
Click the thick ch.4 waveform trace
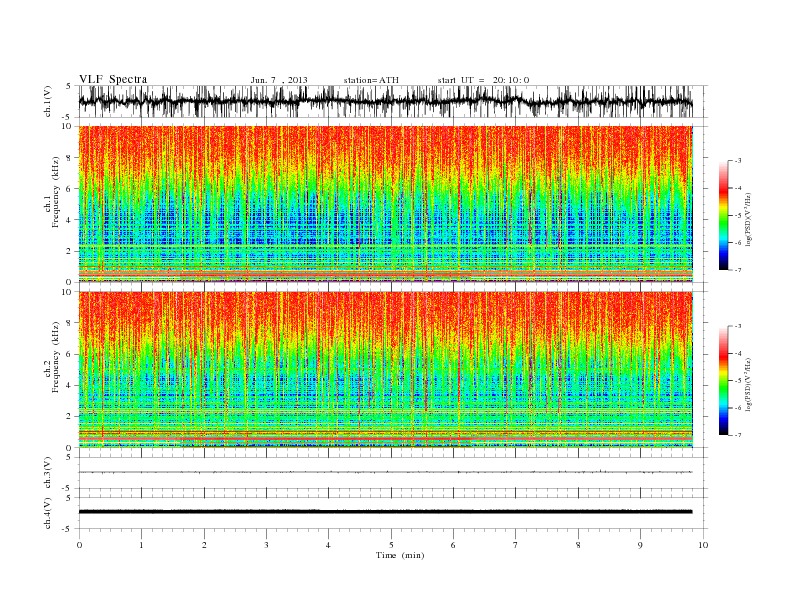pos(385,512)
